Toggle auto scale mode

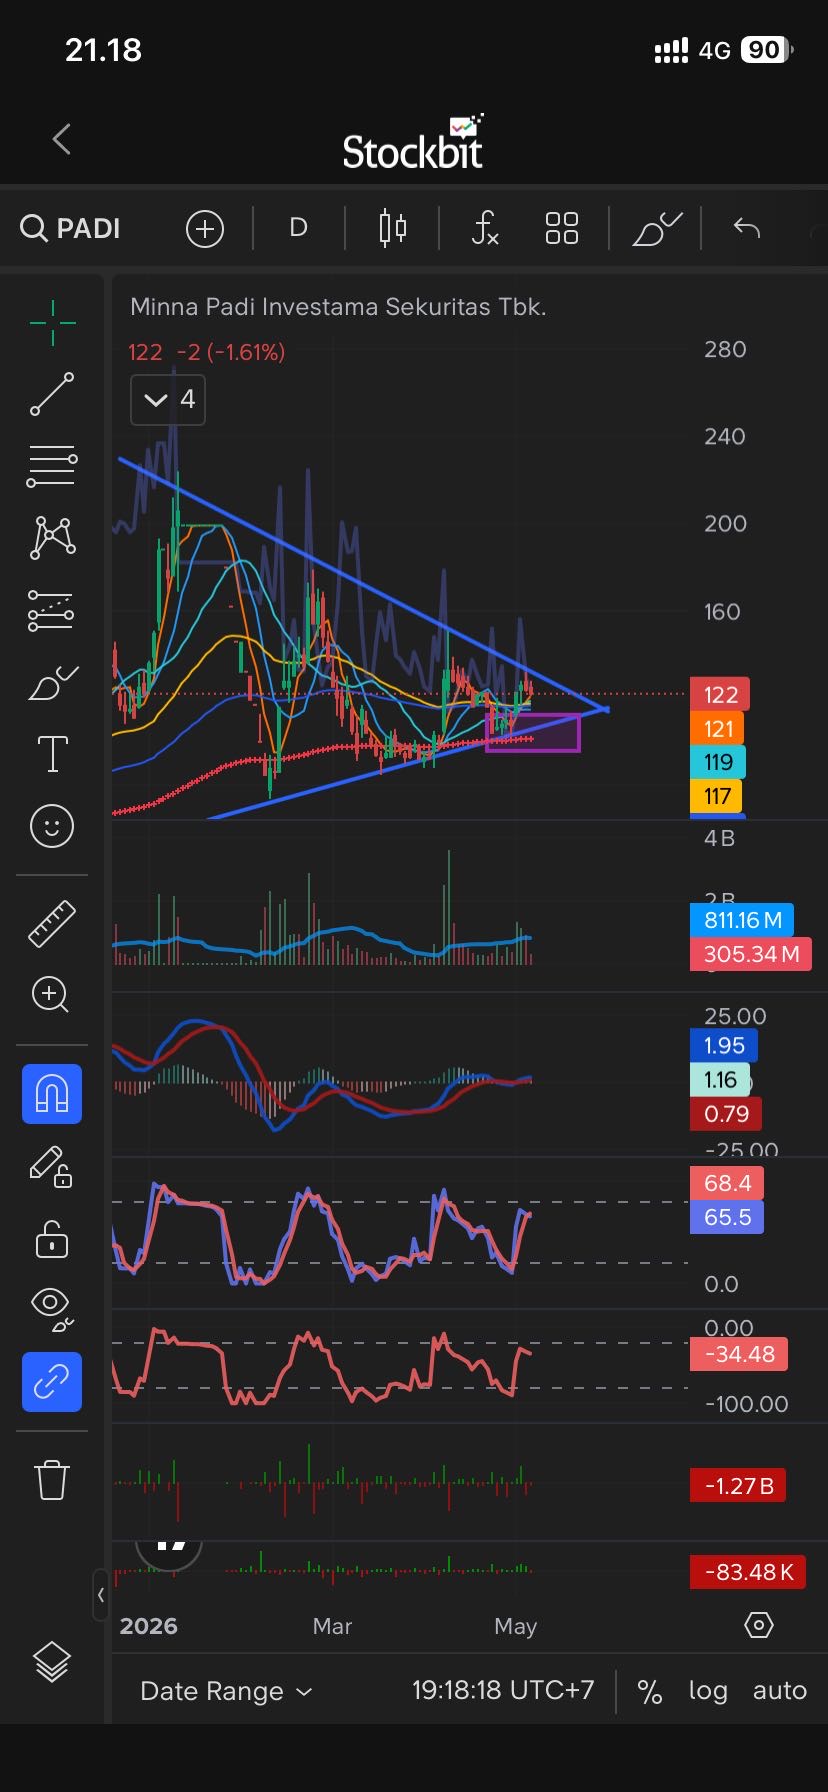(779, 1691)
